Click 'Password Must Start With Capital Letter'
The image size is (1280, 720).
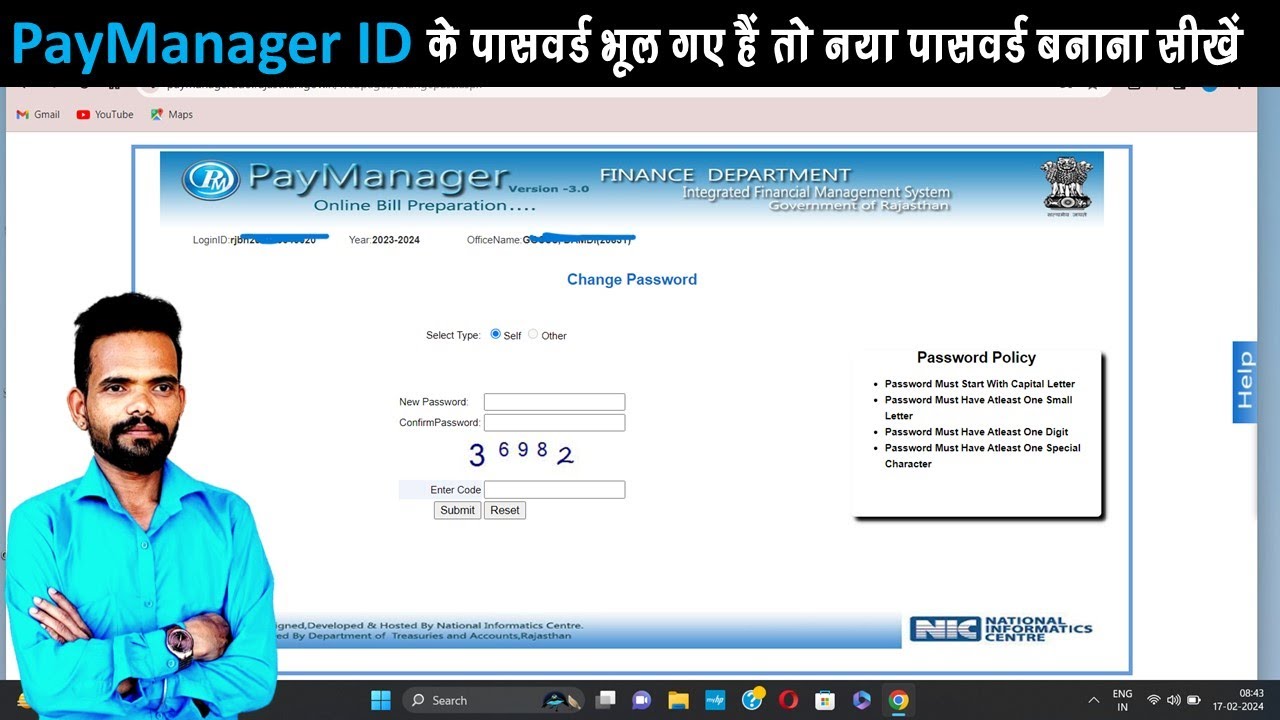980,384
